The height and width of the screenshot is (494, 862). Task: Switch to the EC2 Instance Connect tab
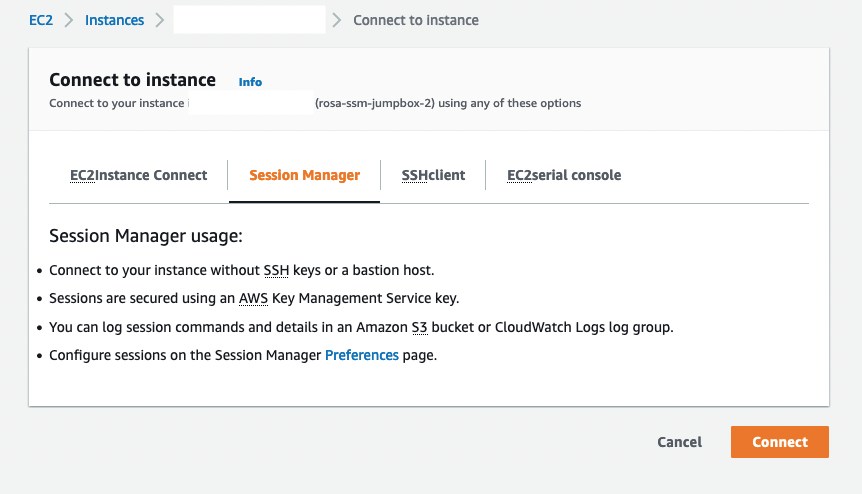click(139, 175)
